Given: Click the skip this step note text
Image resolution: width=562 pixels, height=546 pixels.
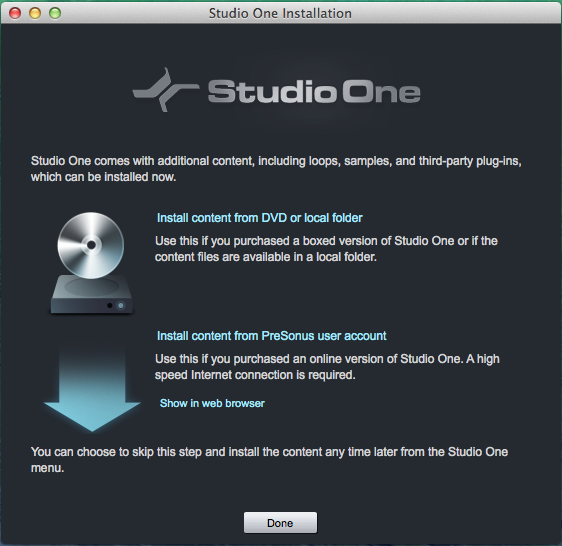Looking at the screenshot, I should click(269, 460).
